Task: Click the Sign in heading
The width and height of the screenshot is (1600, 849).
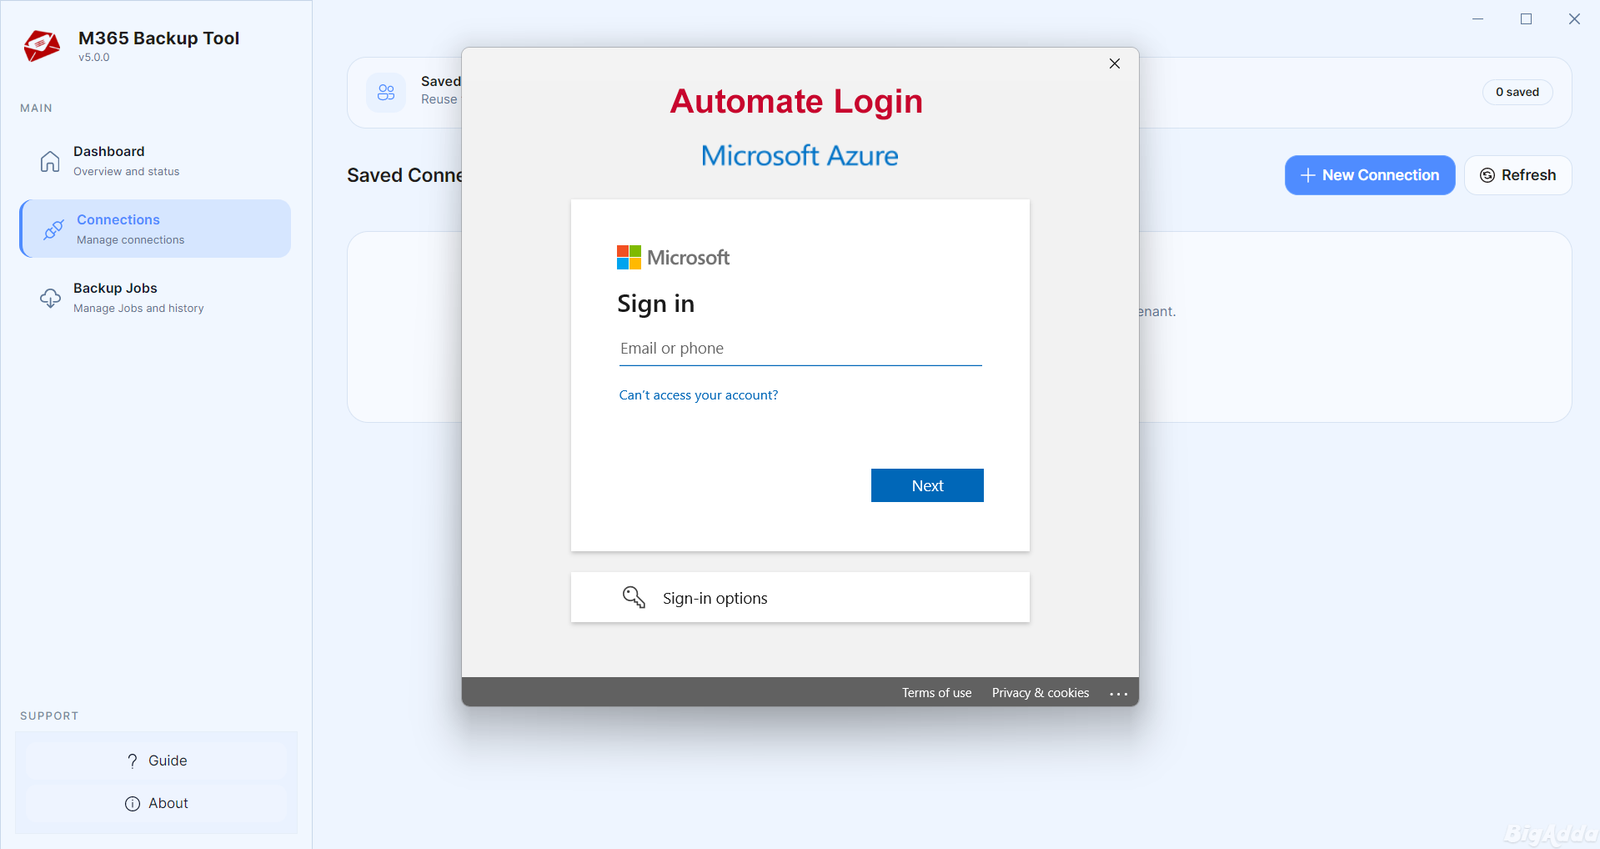Action: [x=656, y=304]
